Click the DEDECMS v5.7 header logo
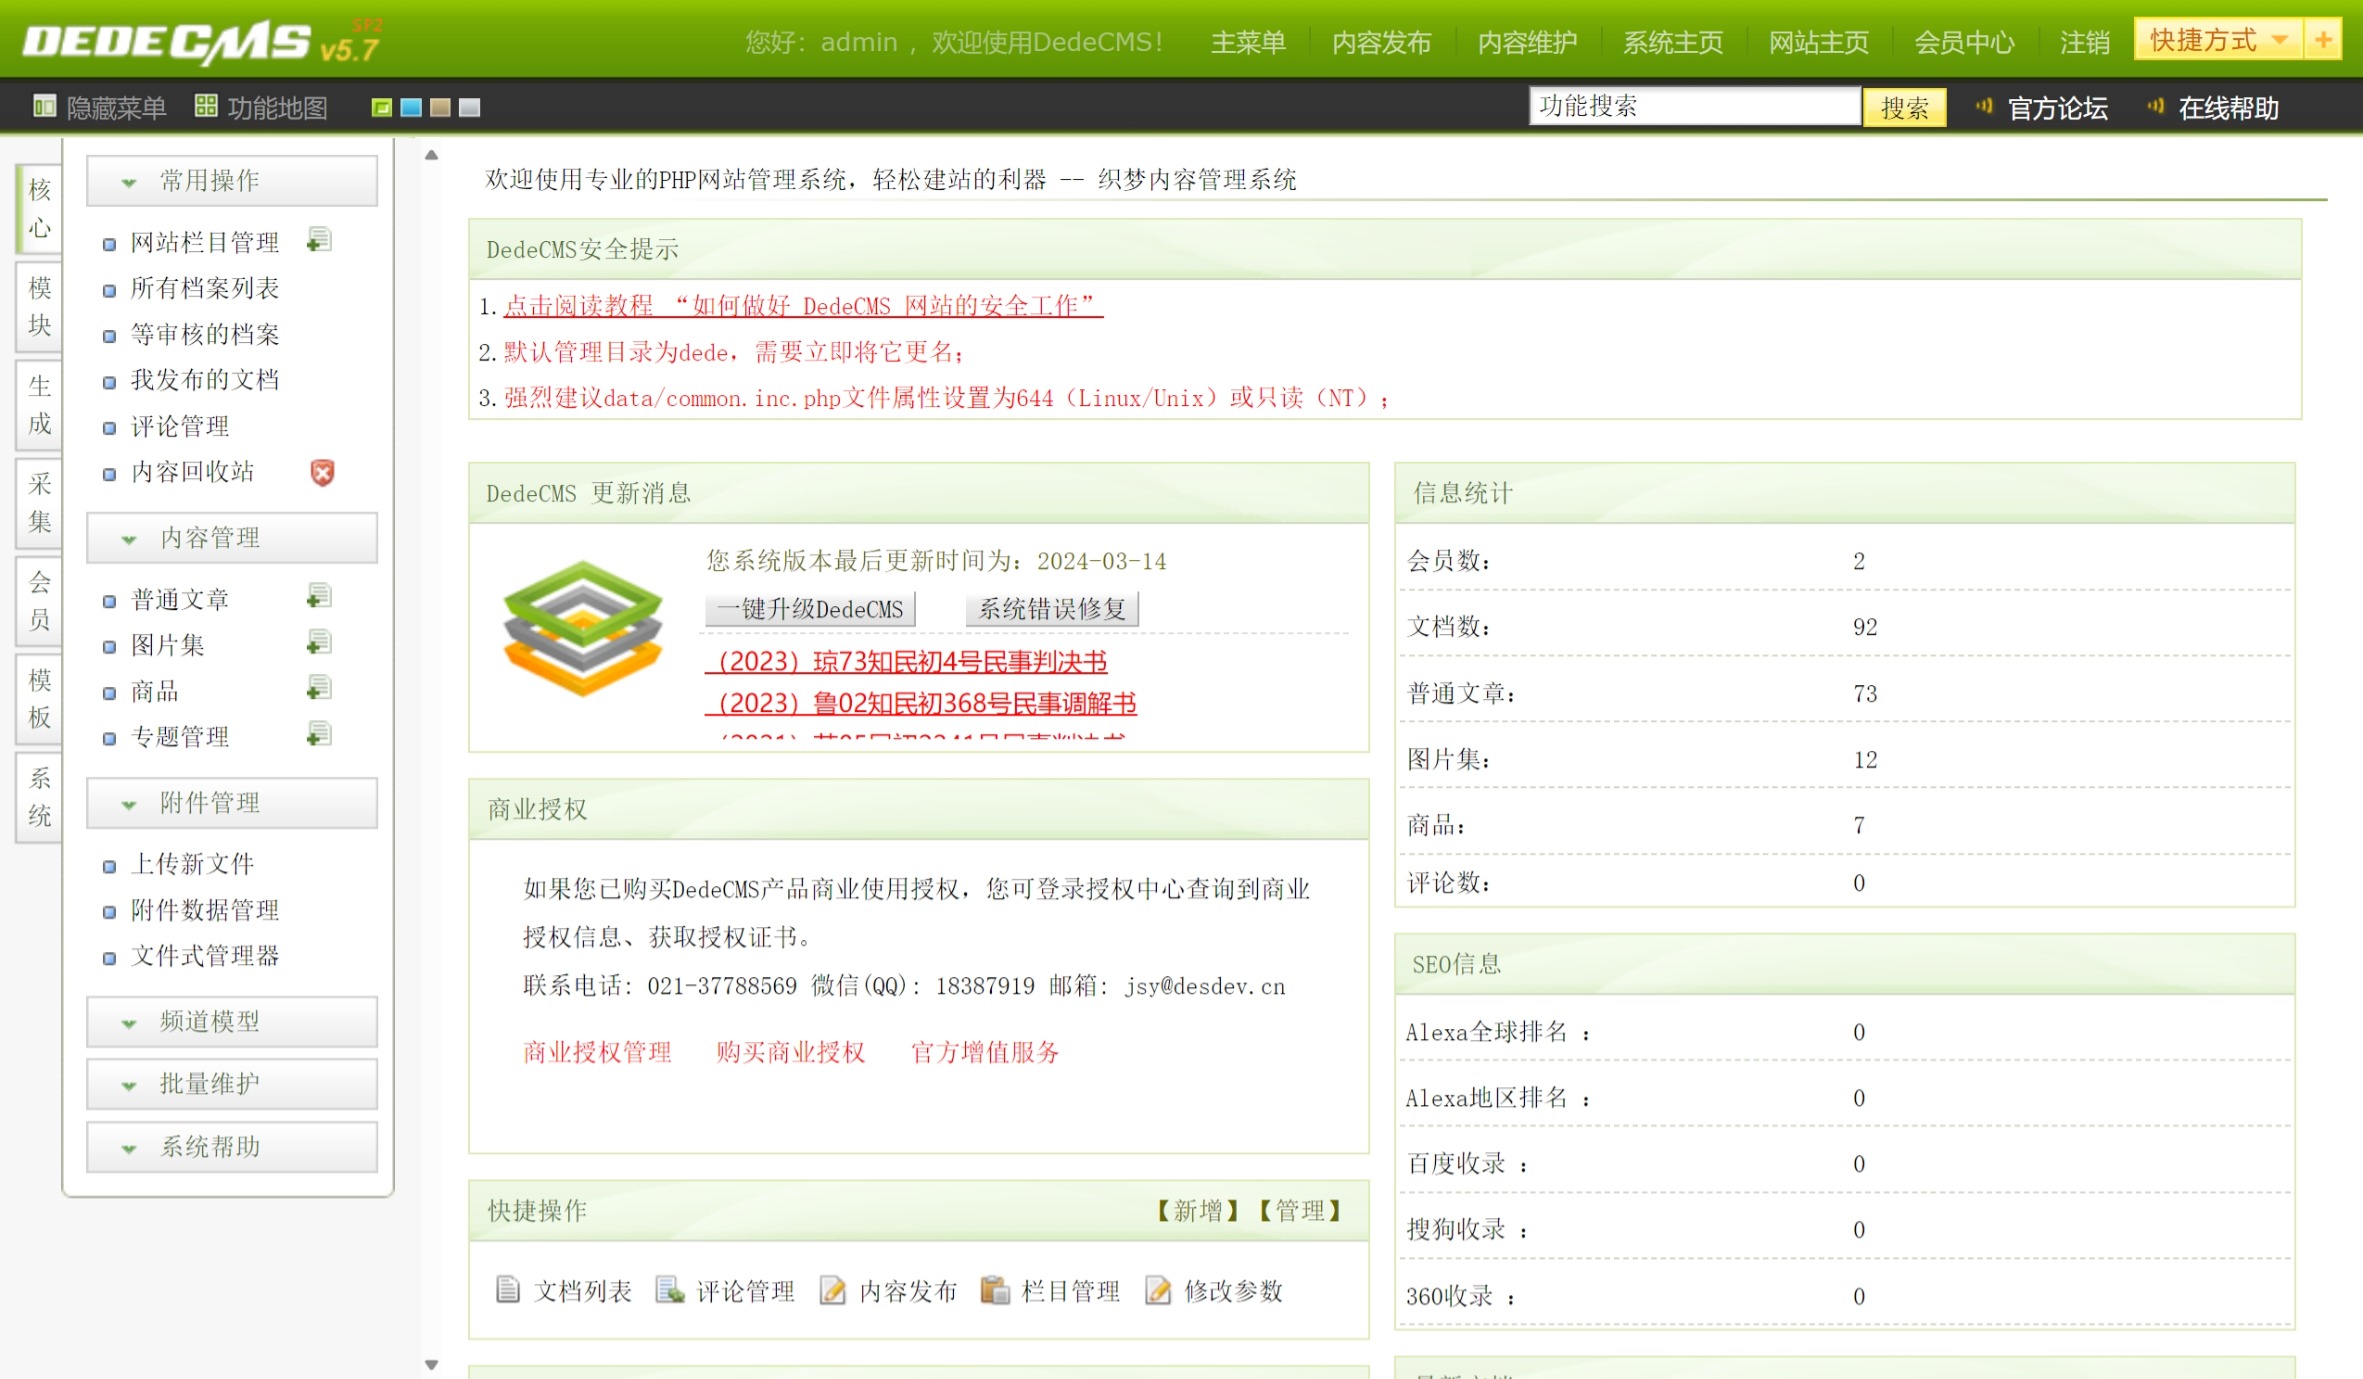The width and height of the screenshot is (2363, 1379). [x=202, y=42]
